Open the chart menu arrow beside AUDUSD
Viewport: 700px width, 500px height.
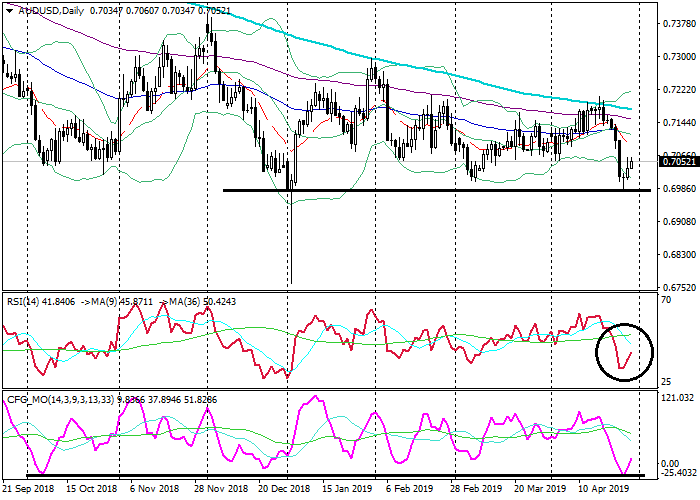click(x=6, y=9)
